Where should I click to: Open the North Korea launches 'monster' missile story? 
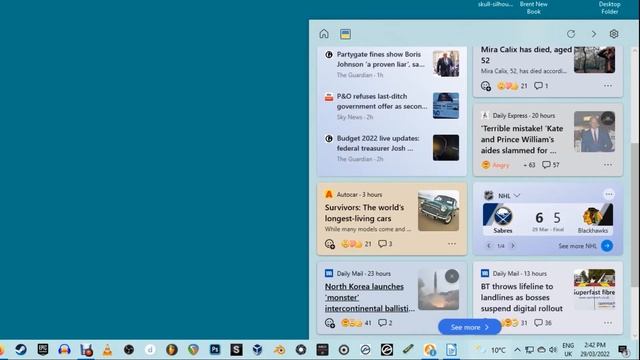369,298
